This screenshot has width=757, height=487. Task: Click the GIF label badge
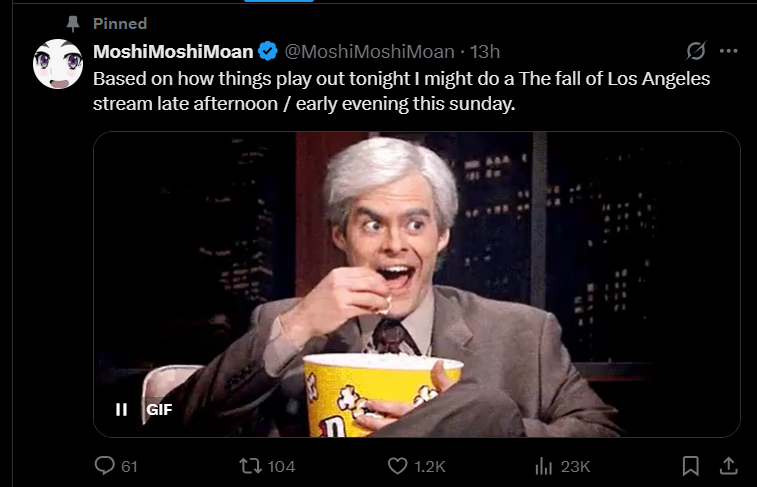[159, 409]
